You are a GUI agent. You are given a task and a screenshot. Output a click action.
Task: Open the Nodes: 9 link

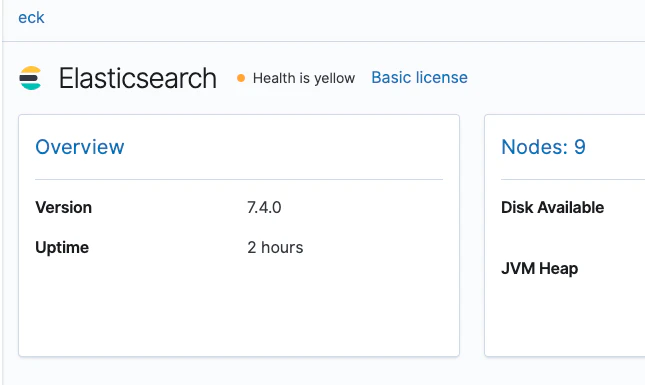point(543,147)
